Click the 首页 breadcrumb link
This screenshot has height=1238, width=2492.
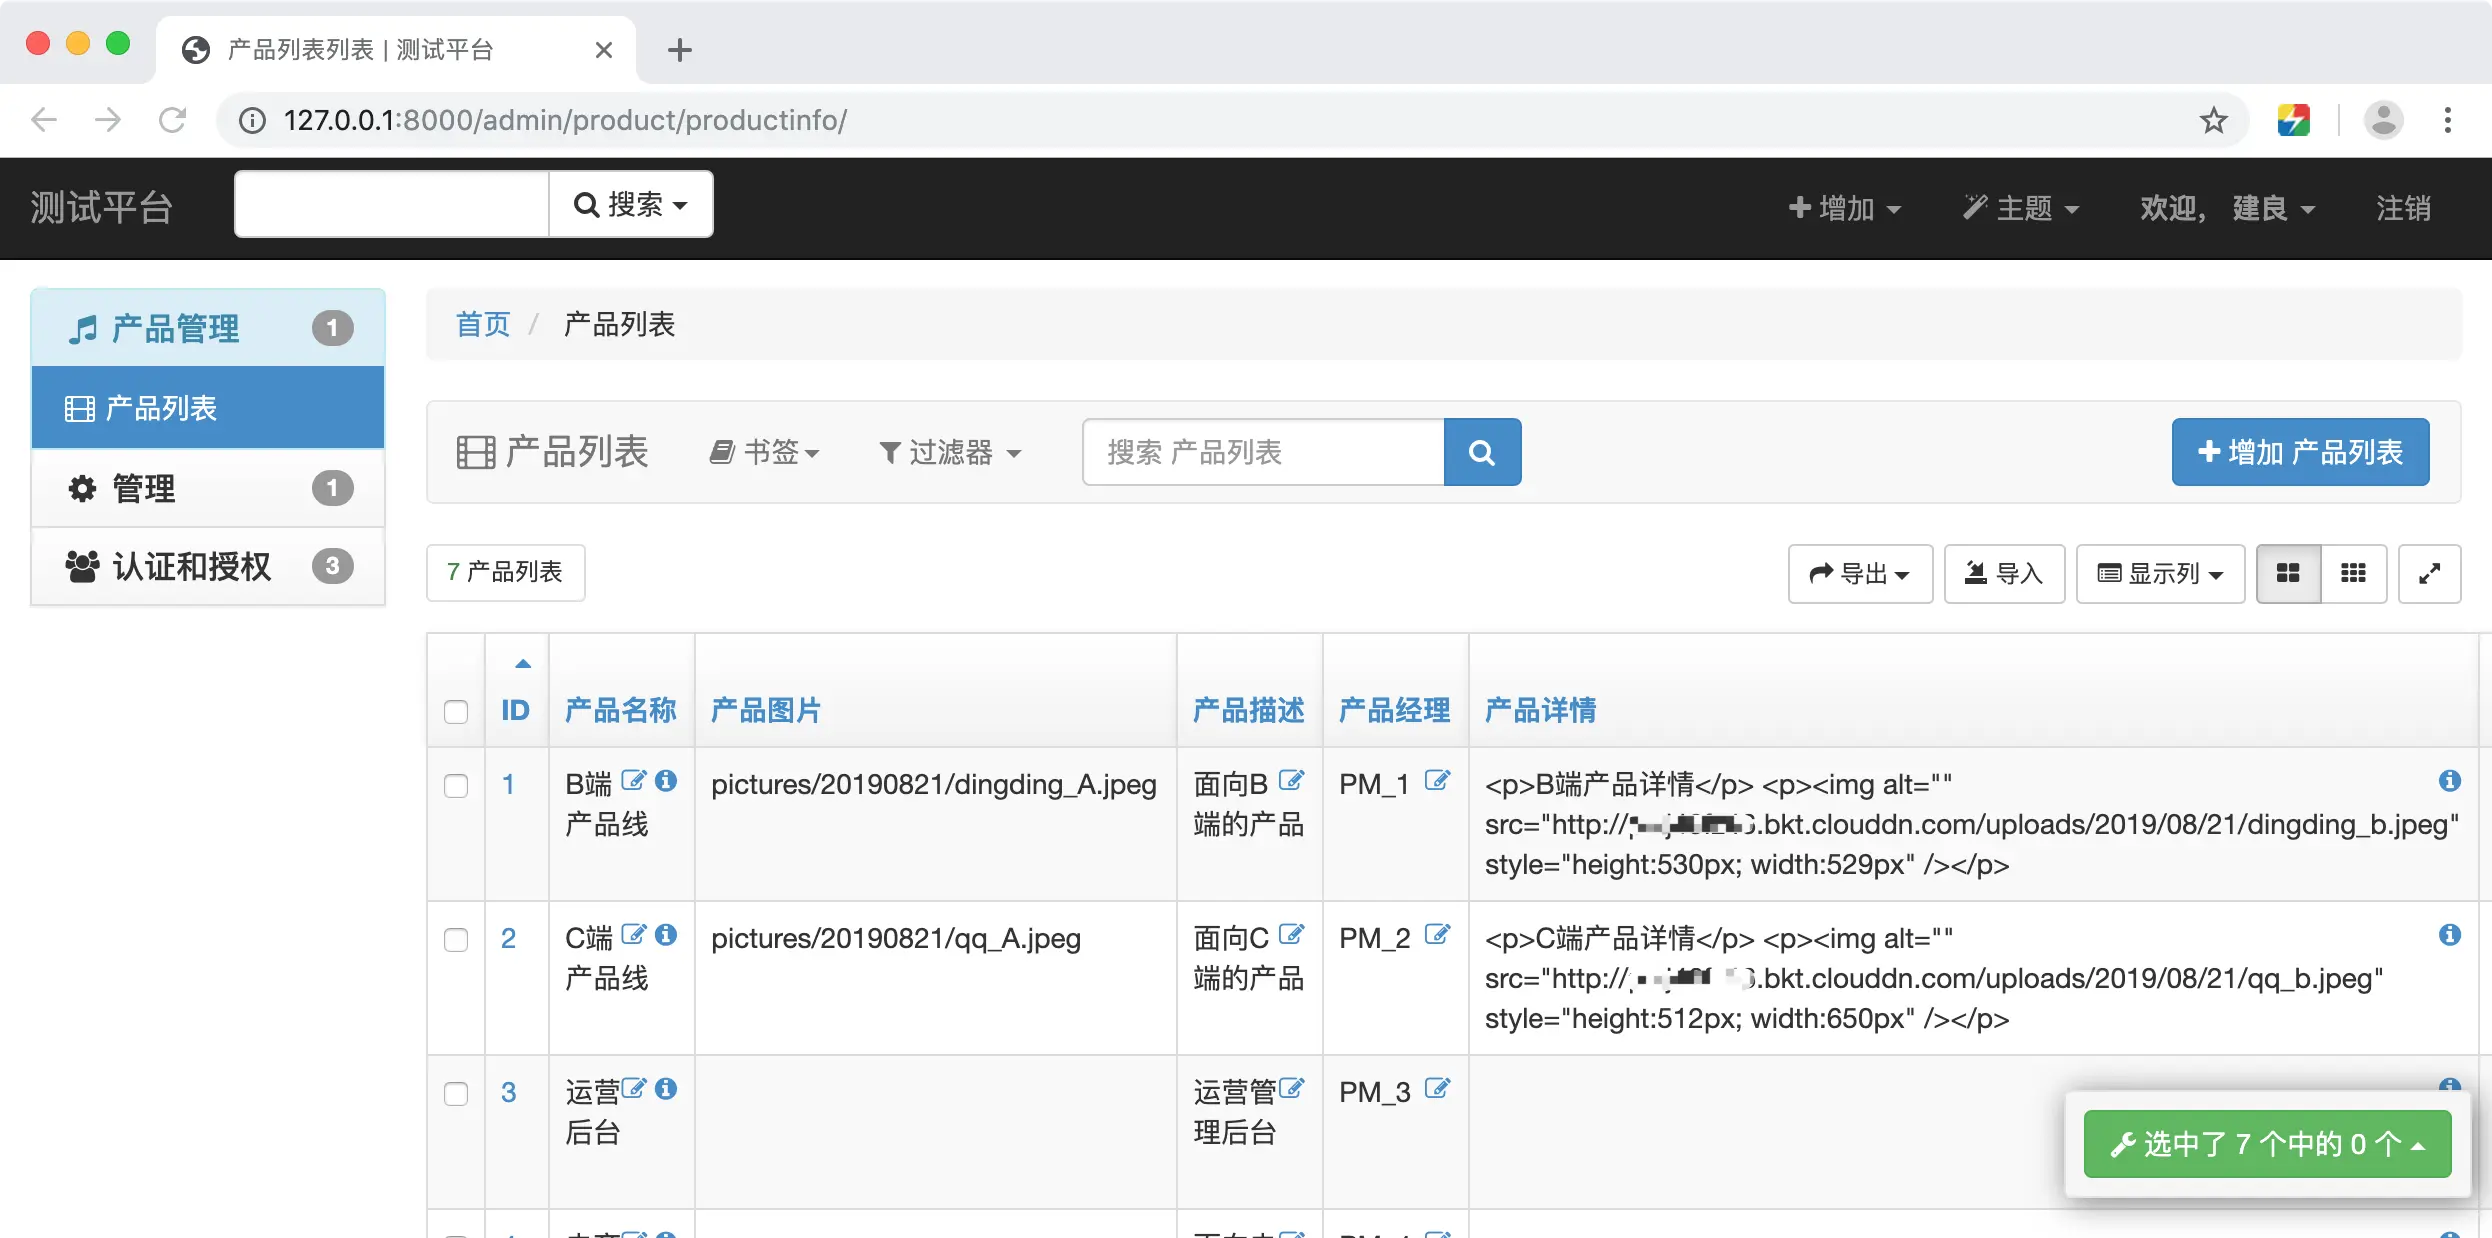483,324
